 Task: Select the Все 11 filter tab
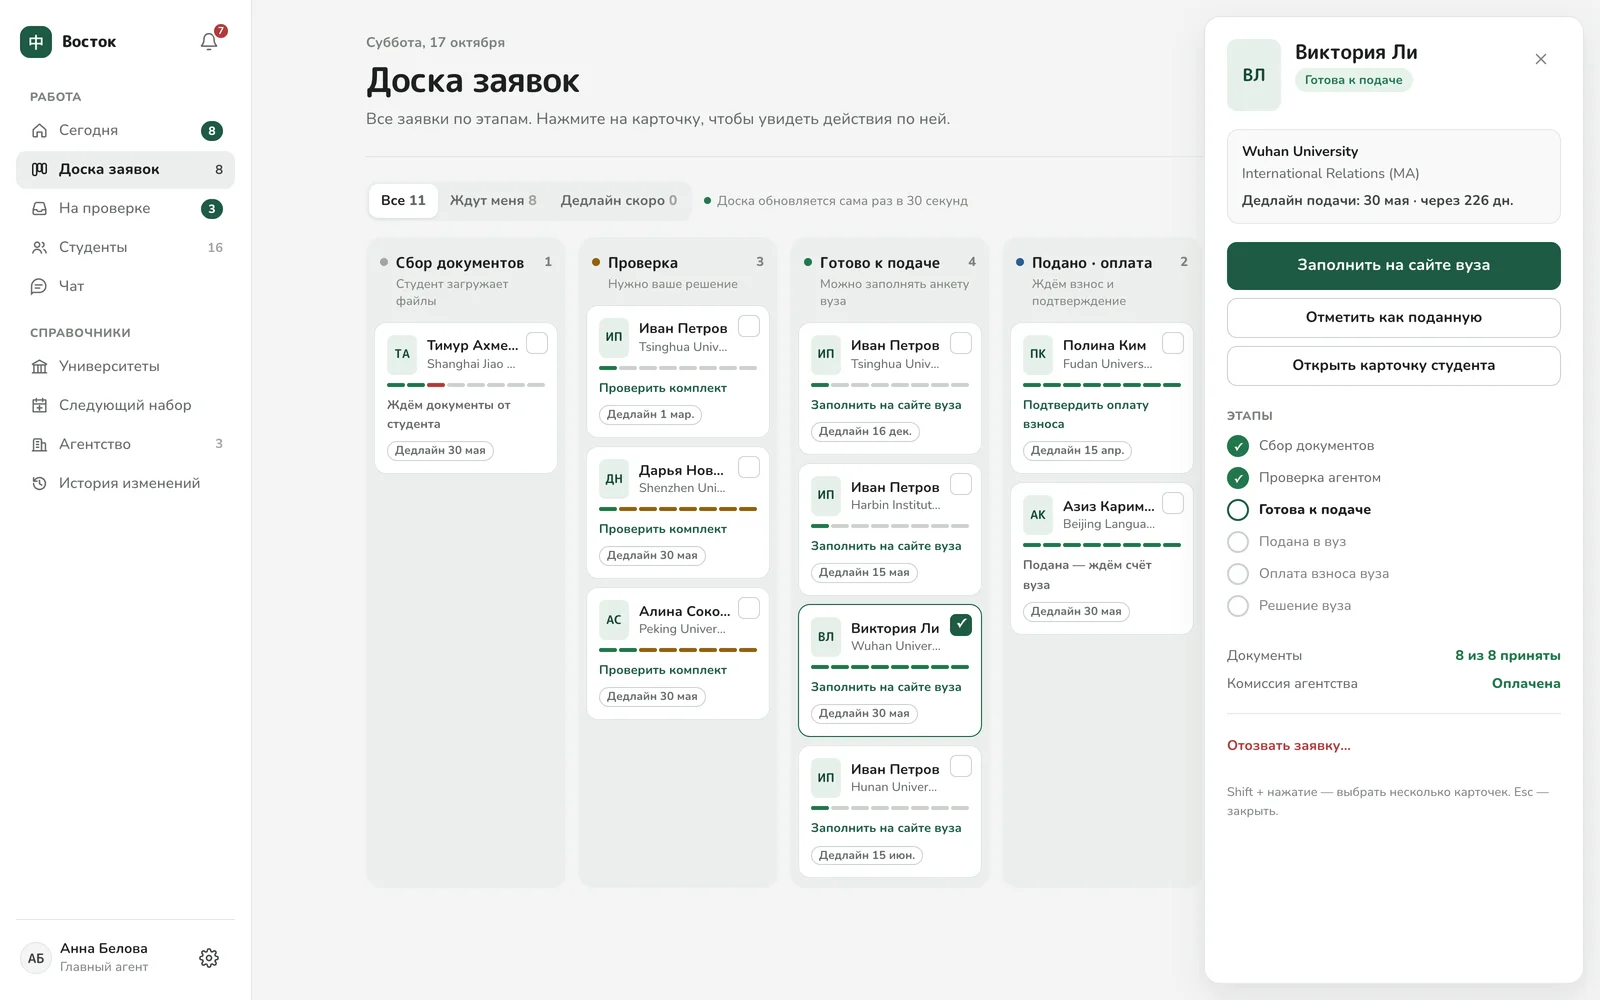[403, 200]
